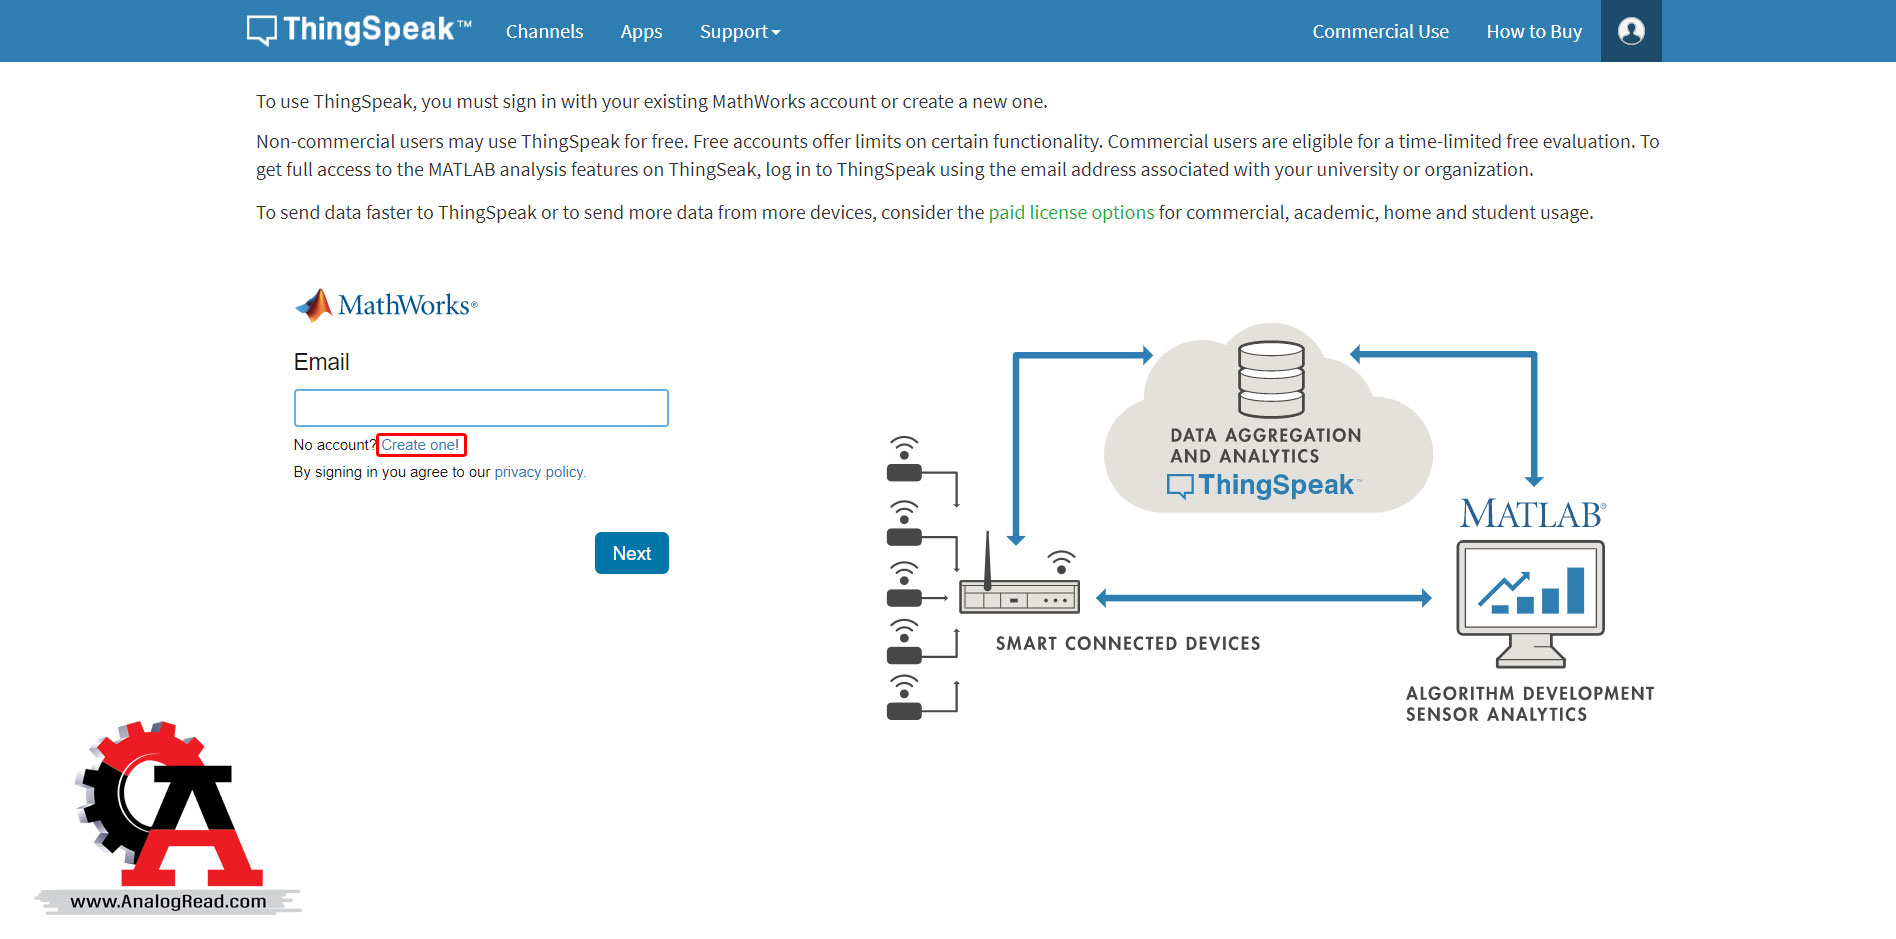Go to Apps in the navigation bar
Image resolution: width=1896 pixels, height=939 pixels.
coord(641,31)
